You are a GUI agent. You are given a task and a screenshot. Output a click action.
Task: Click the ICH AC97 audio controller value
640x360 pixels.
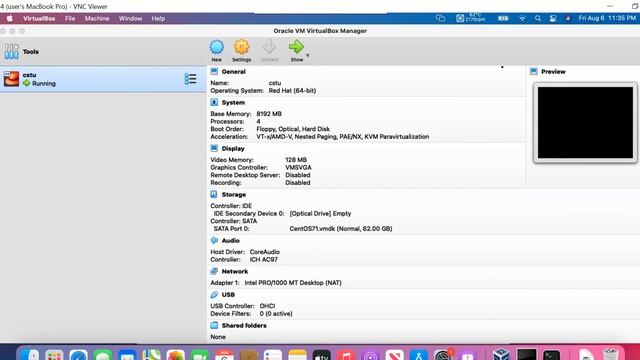[x=264, y=260]
